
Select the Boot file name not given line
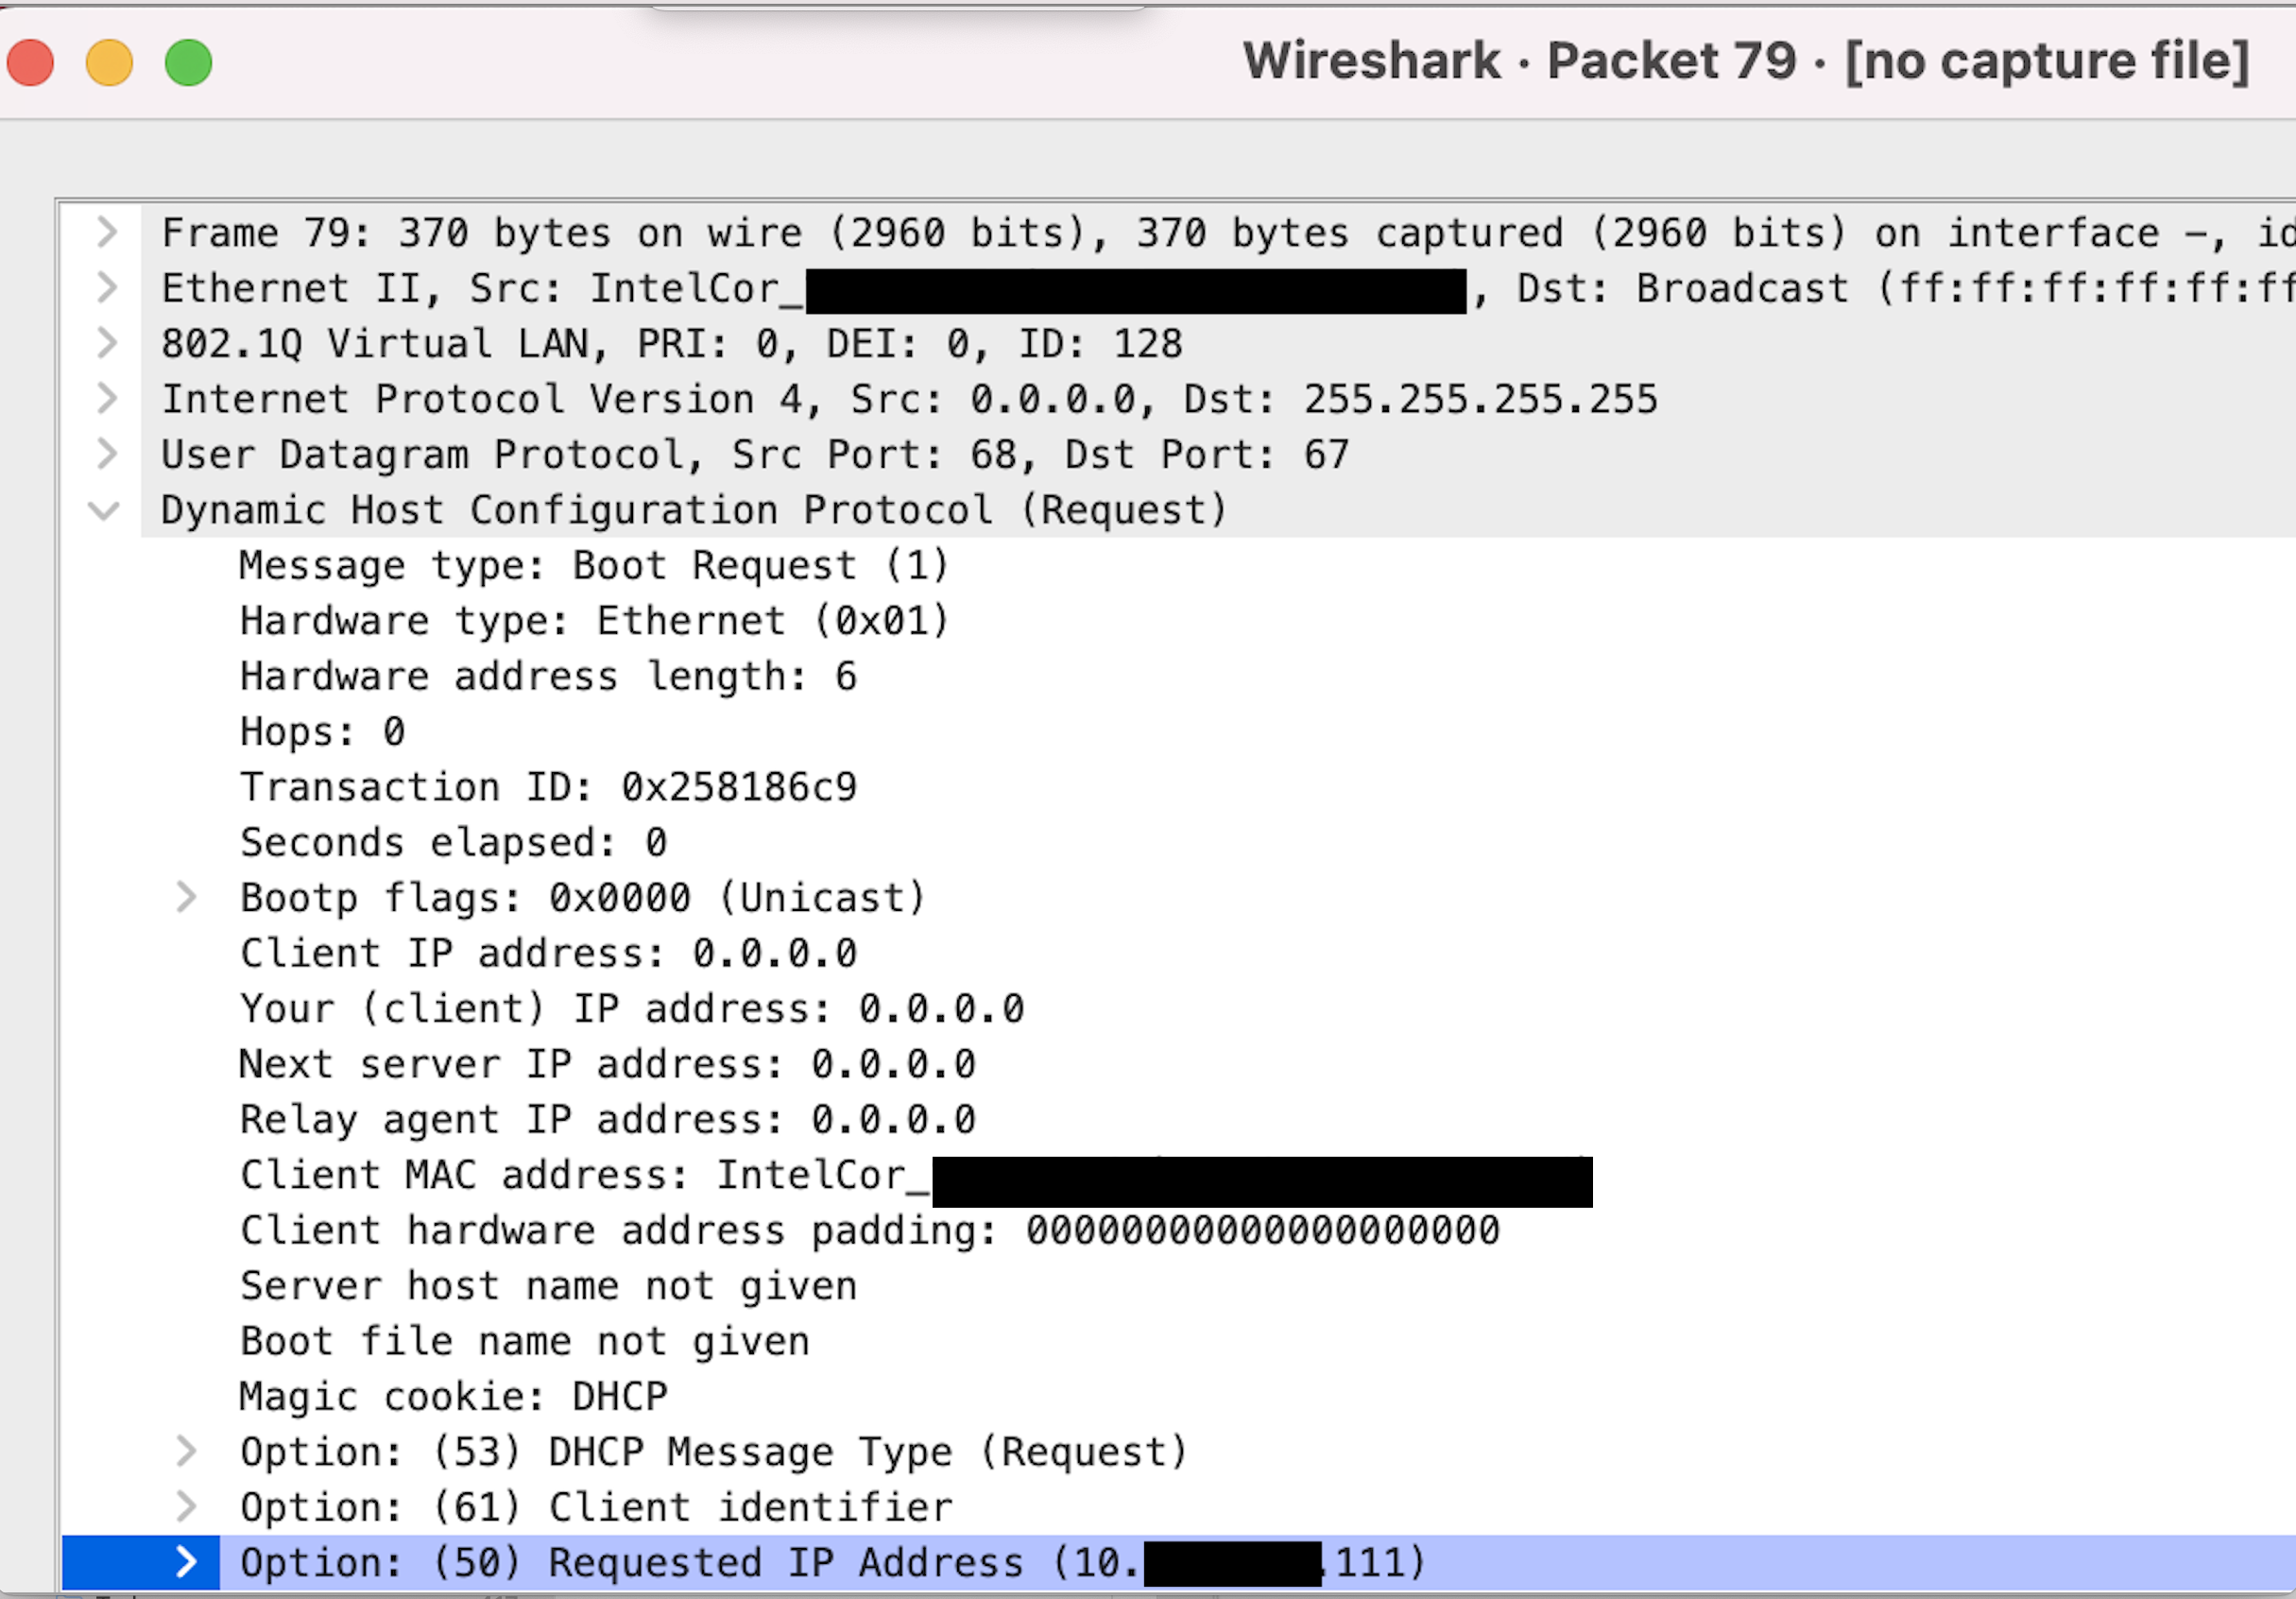click(524, 1340)
